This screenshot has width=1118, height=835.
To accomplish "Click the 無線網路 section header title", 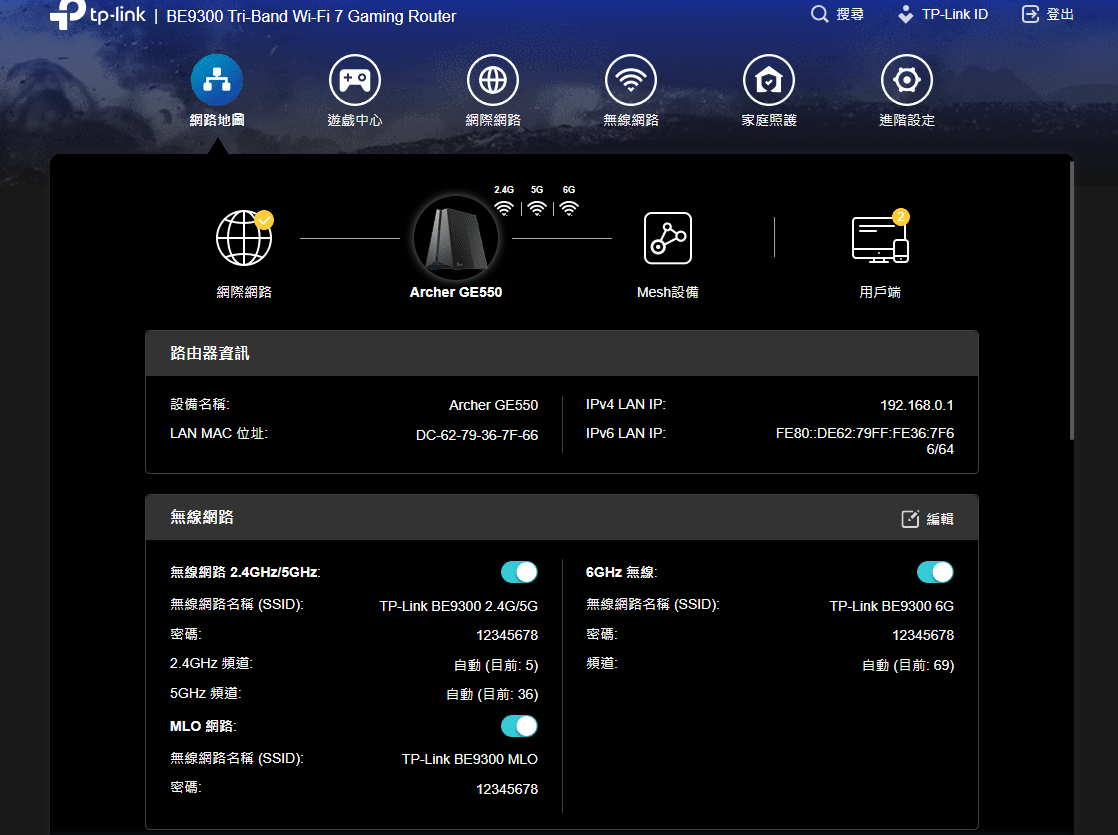I will [202, 517].
